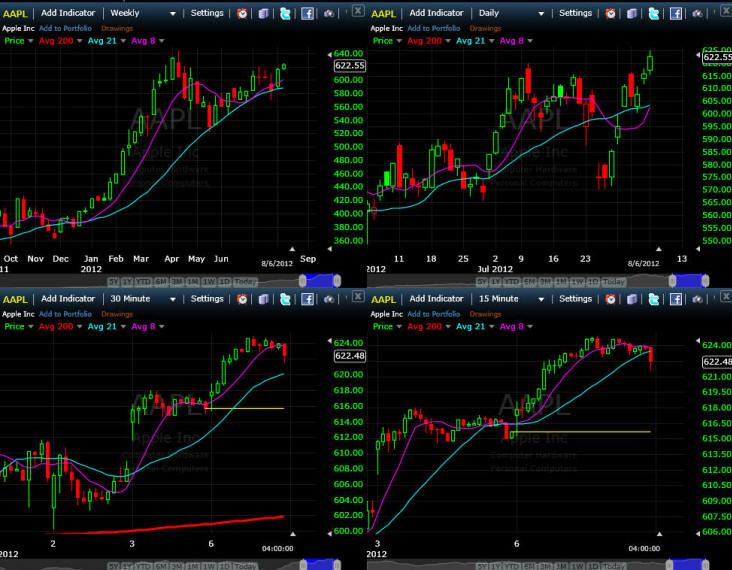Click Add to Portfolio in Daily chart

434,28
